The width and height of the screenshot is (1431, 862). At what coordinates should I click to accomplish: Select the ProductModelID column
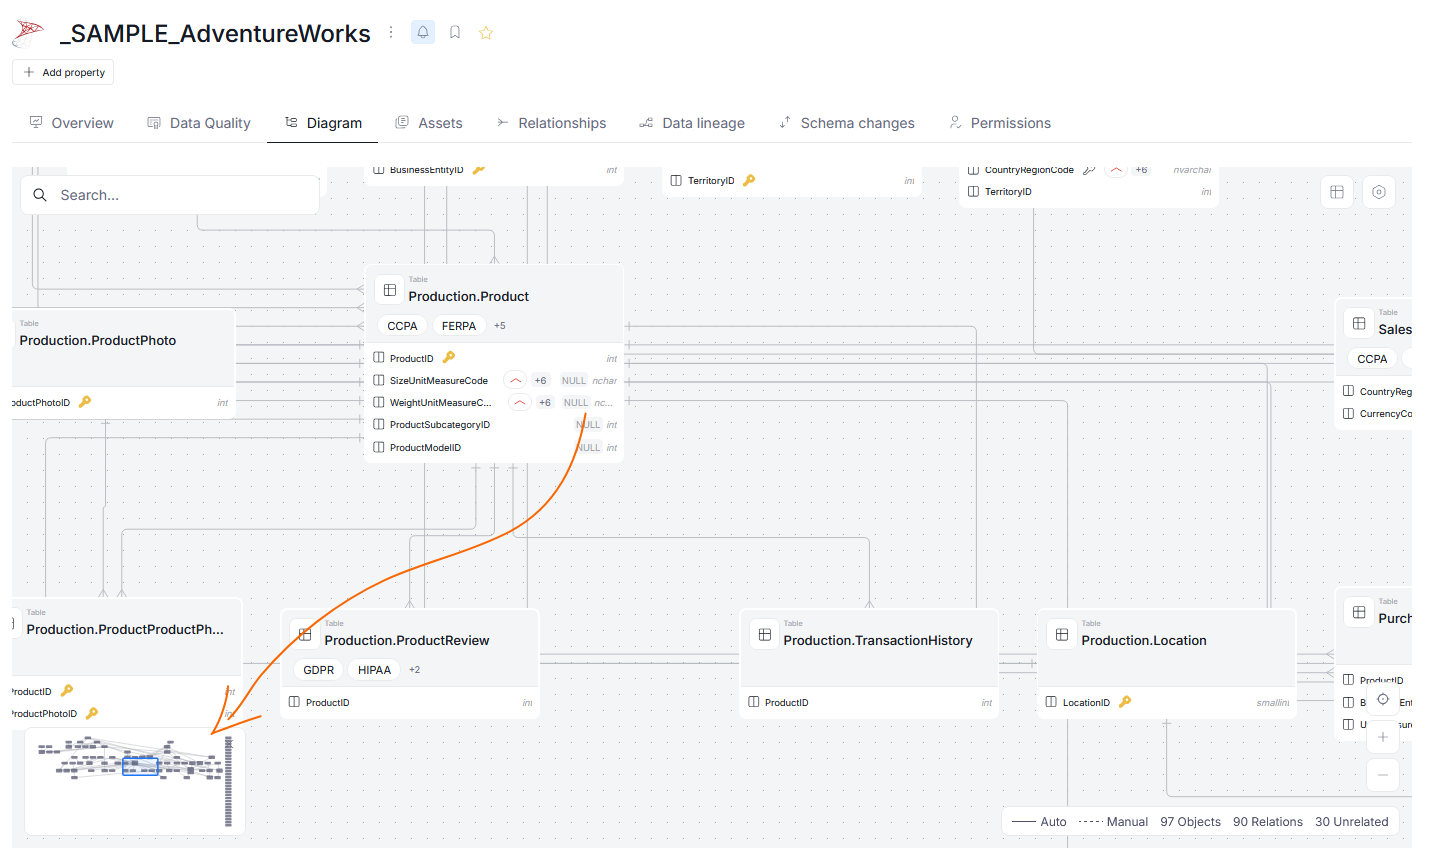coord(495,447)
